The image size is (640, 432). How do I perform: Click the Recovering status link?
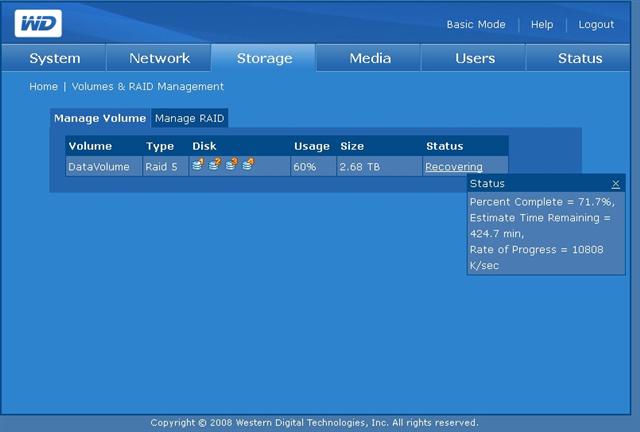coord(454,167)
